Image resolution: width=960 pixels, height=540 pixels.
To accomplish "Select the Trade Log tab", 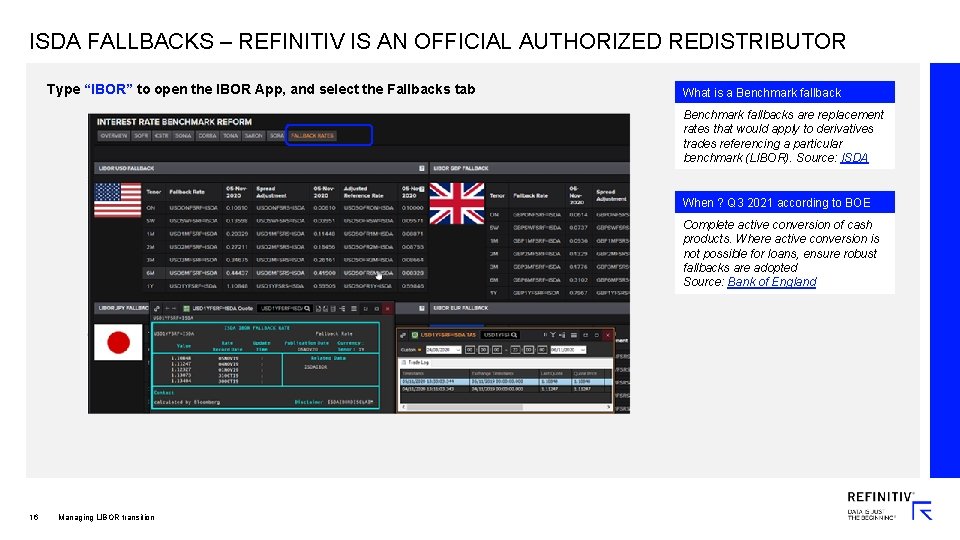I will point(418,362).
